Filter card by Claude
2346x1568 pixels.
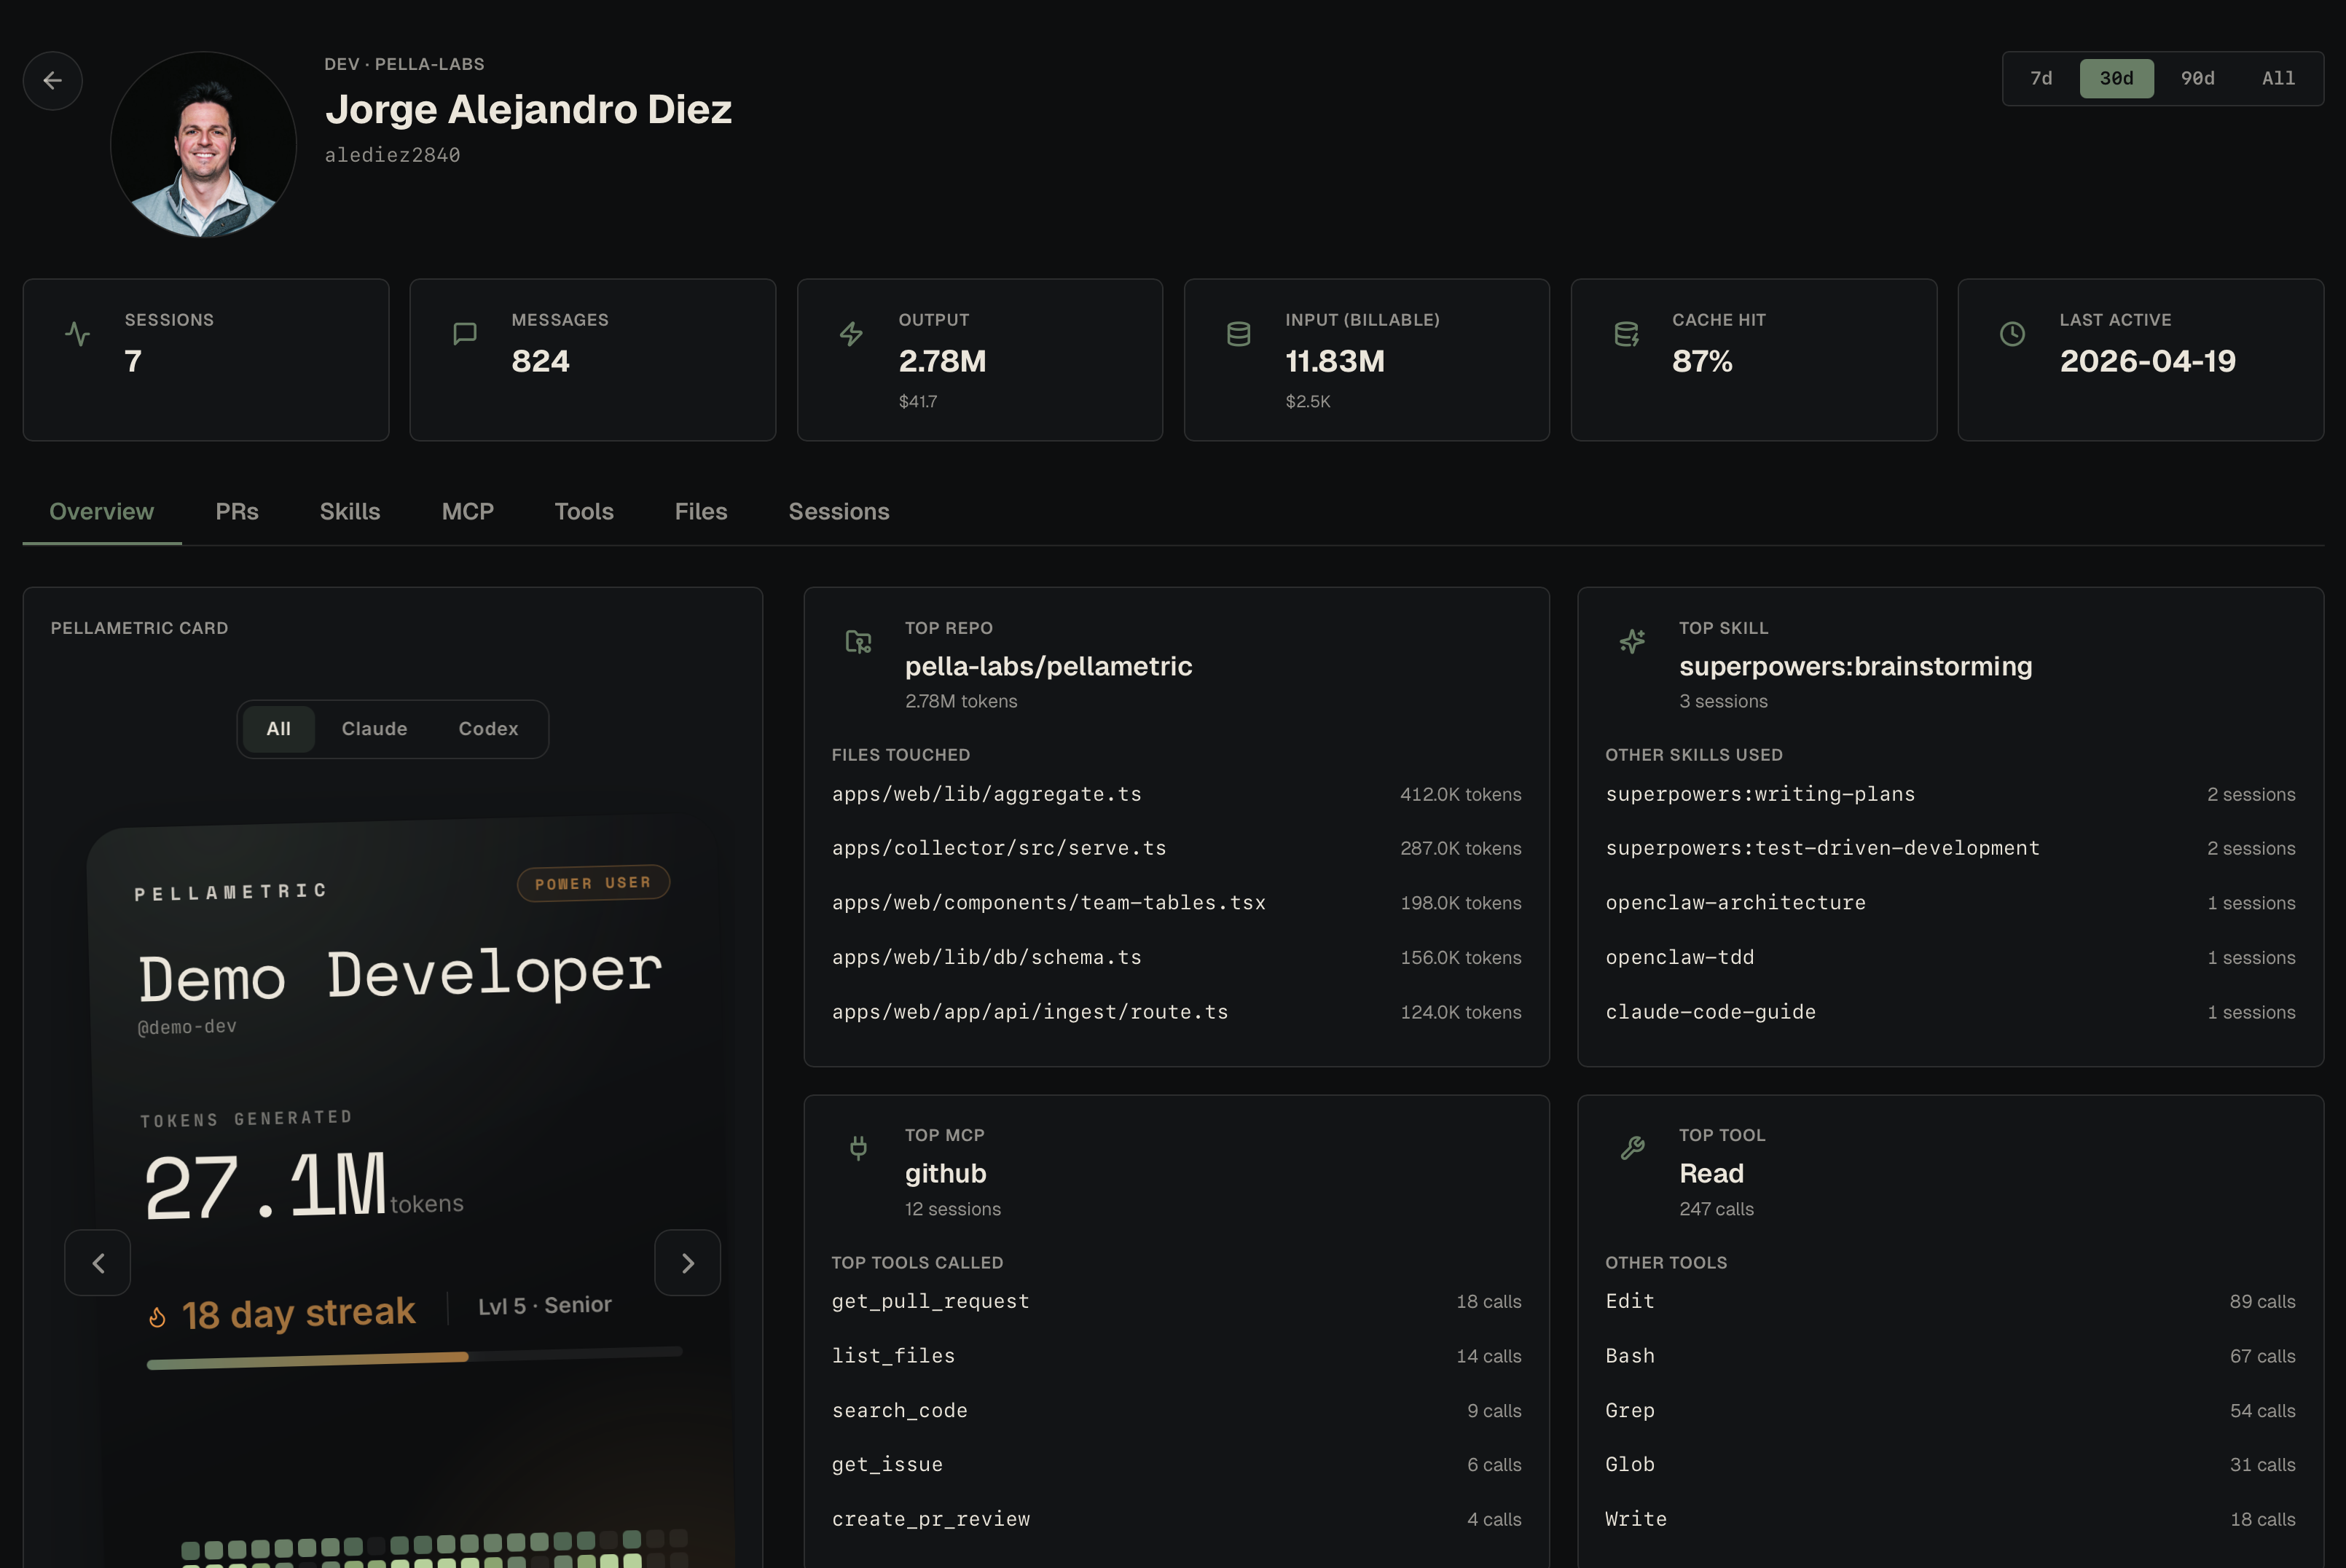pyautogui.click(x=374, y=729)
